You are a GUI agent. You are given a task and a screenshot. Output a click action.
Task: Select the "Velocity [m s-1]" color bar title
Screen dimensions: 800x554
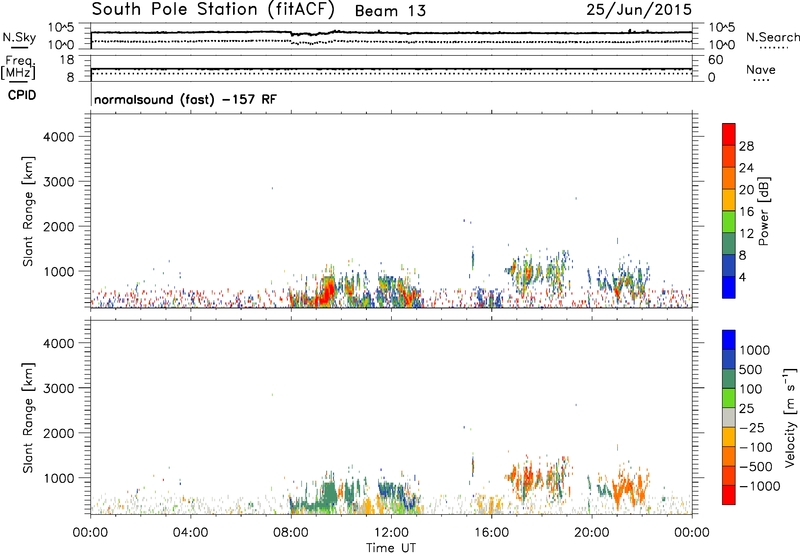tap(790, 418)
